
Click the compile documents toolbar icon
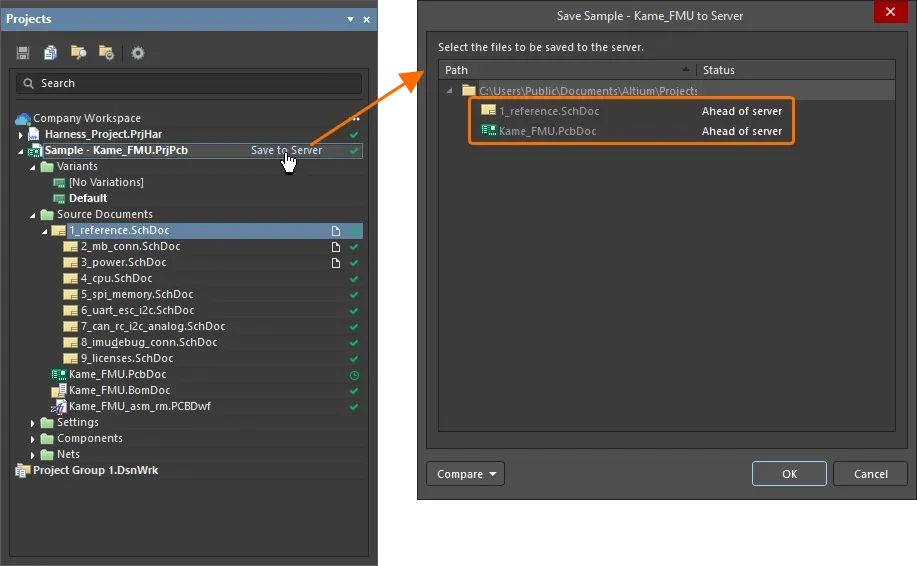[50, 53]
